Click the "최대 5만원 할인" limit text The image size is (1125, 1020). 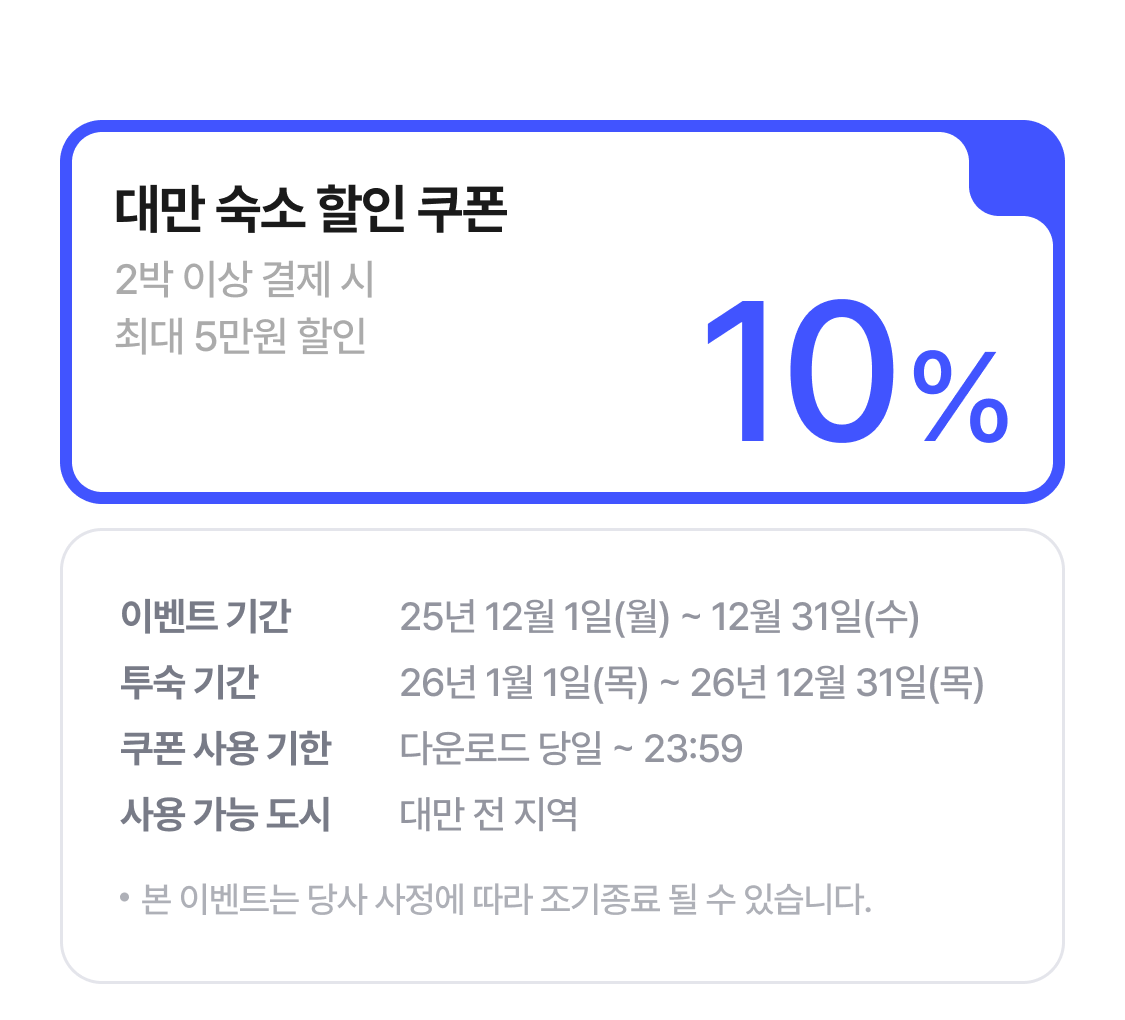coord(241,337)
